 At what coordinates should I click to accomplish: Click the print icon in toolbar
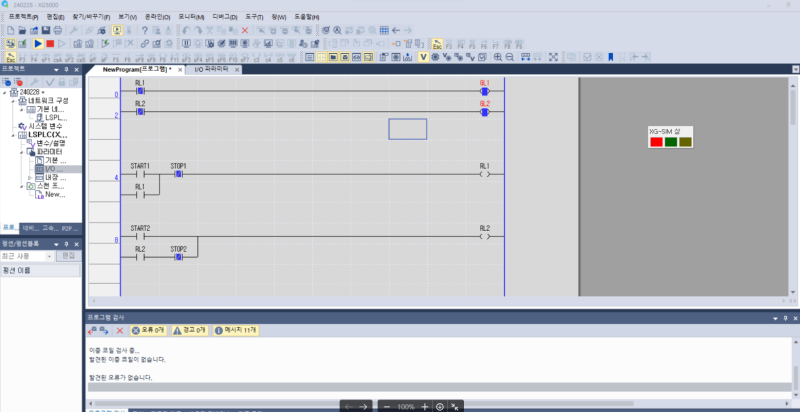[x=58, y=30]
